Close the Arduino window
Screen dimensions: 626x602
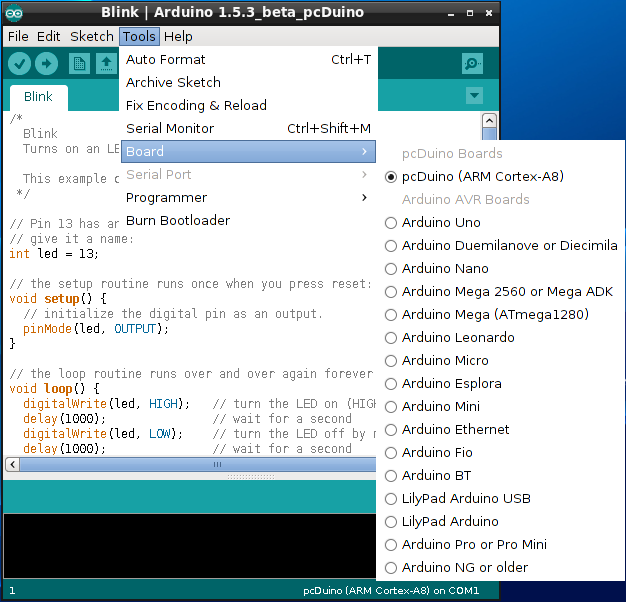tap(489, 13)
